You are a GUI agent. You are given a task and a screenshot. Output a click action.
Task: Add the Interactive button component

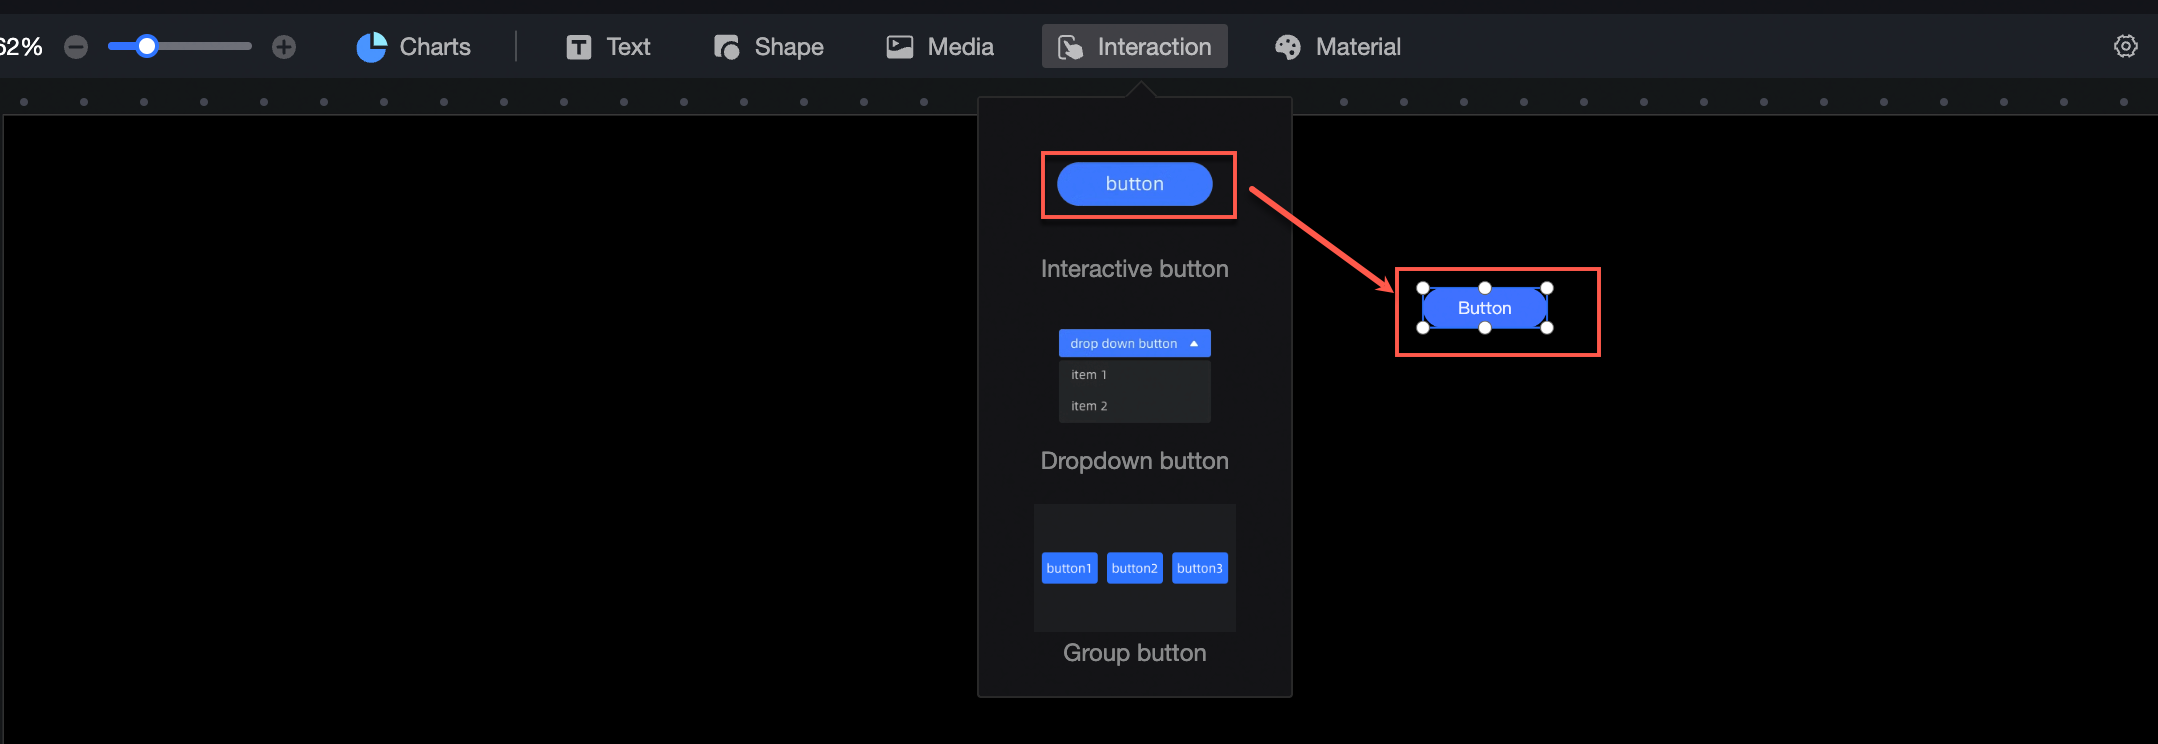pyautogui.click(x=1135, y=184)
